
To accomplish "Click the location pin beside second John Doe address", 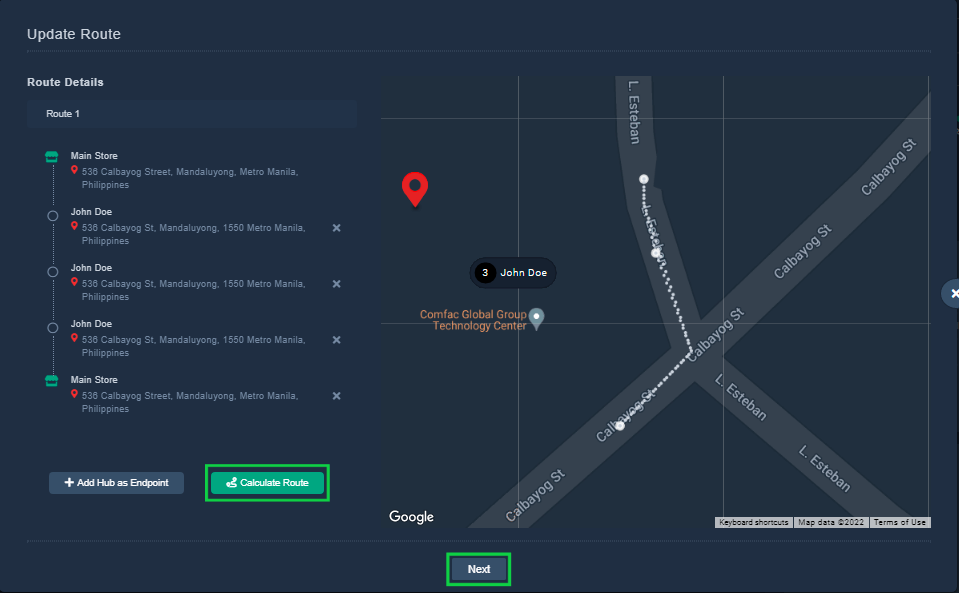I will click(x=74, y=282).
